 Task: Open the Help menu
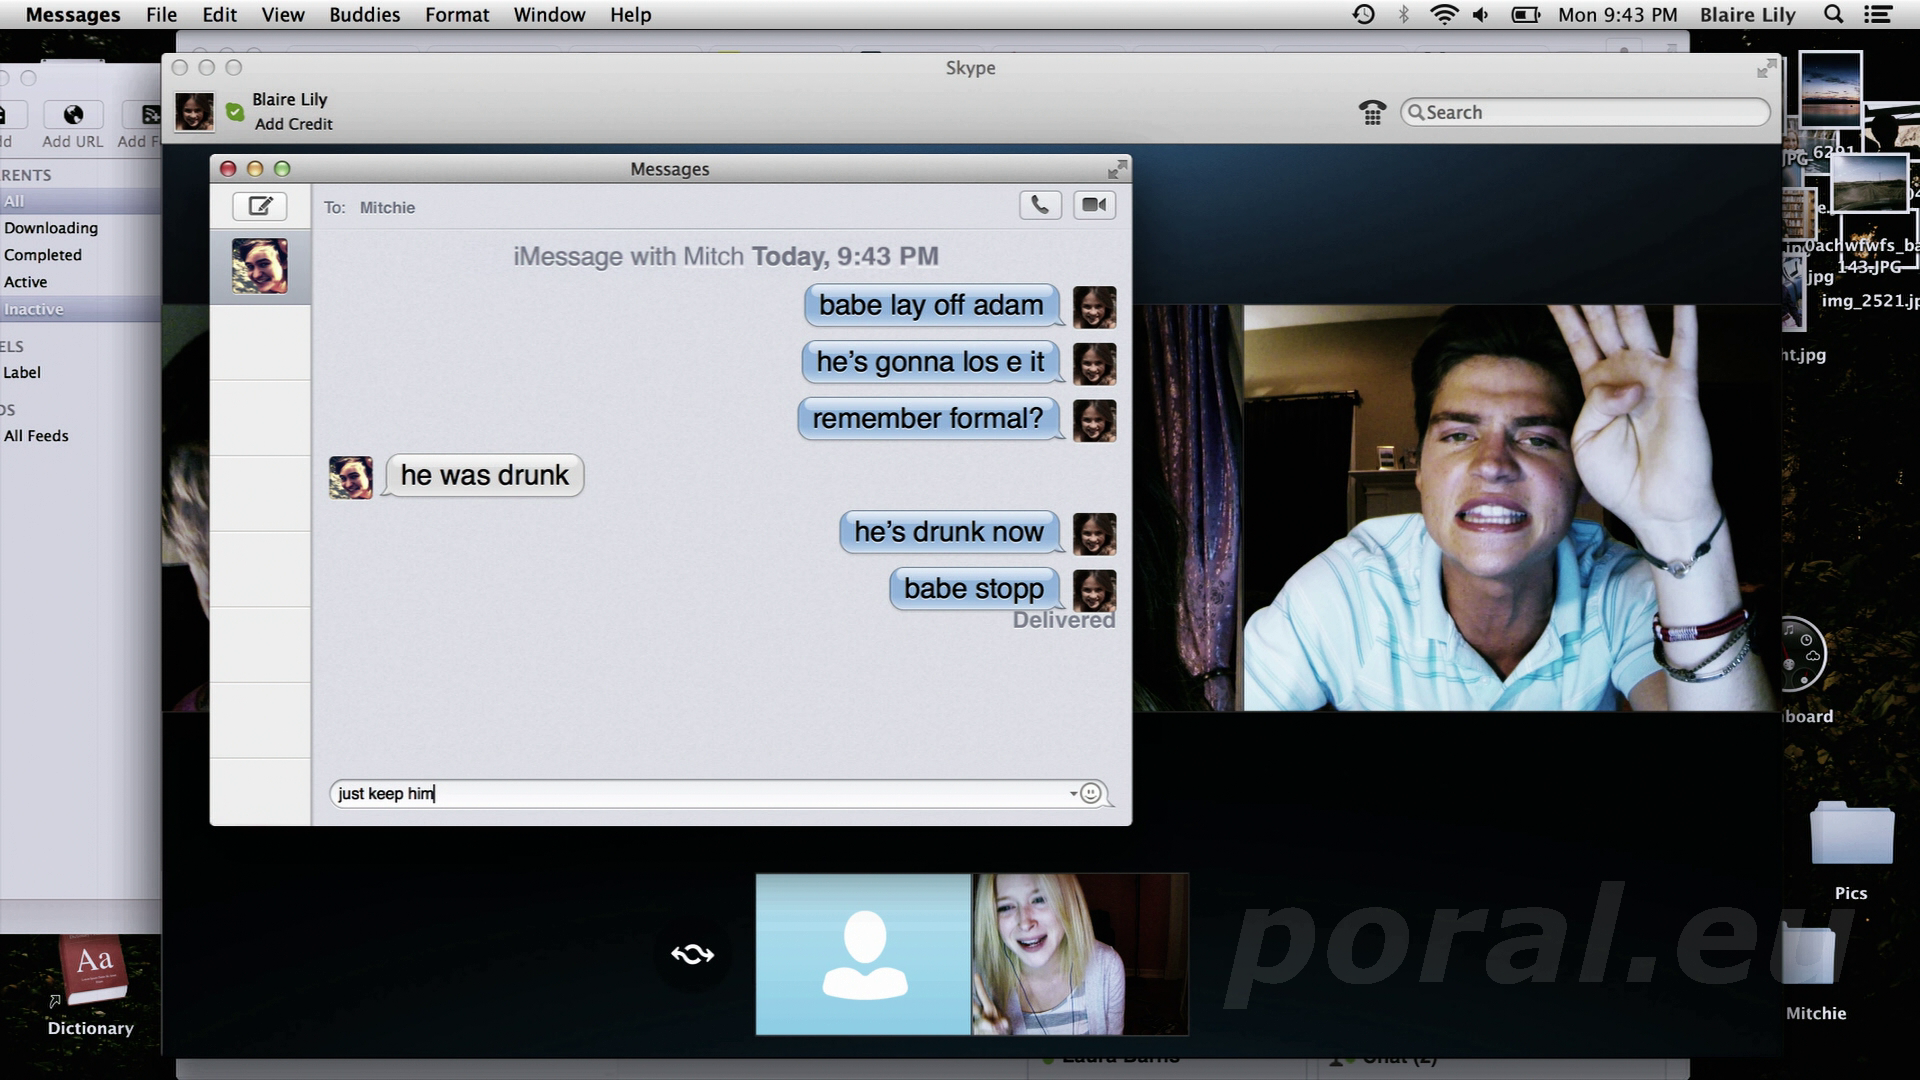630,15
